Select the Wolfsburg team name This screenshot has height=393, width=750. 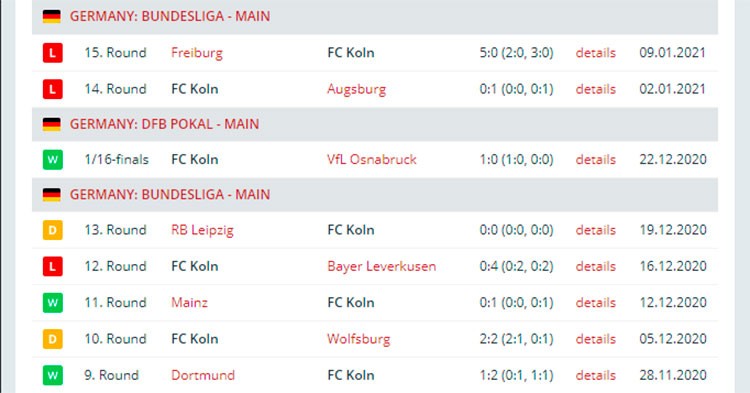pyautogui.click(x=358, y=339)
